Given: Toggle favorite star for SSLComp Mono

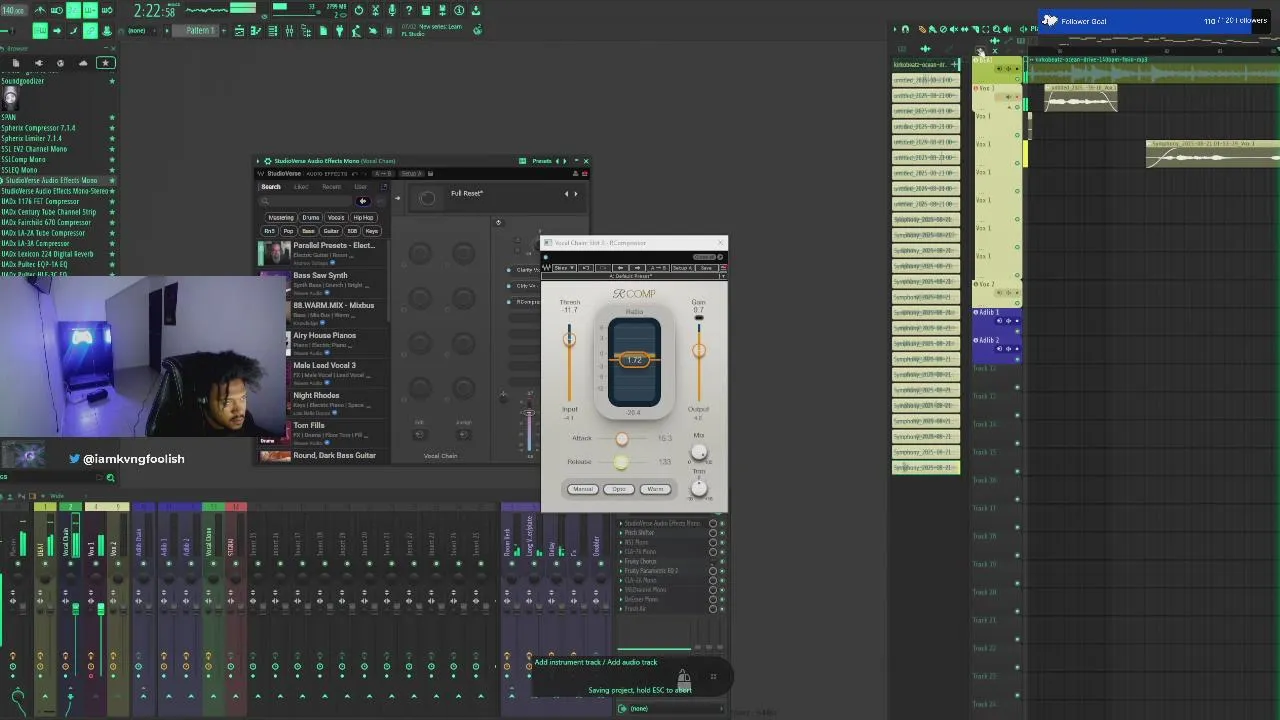Looking at the screenshot, I should 111,159.
